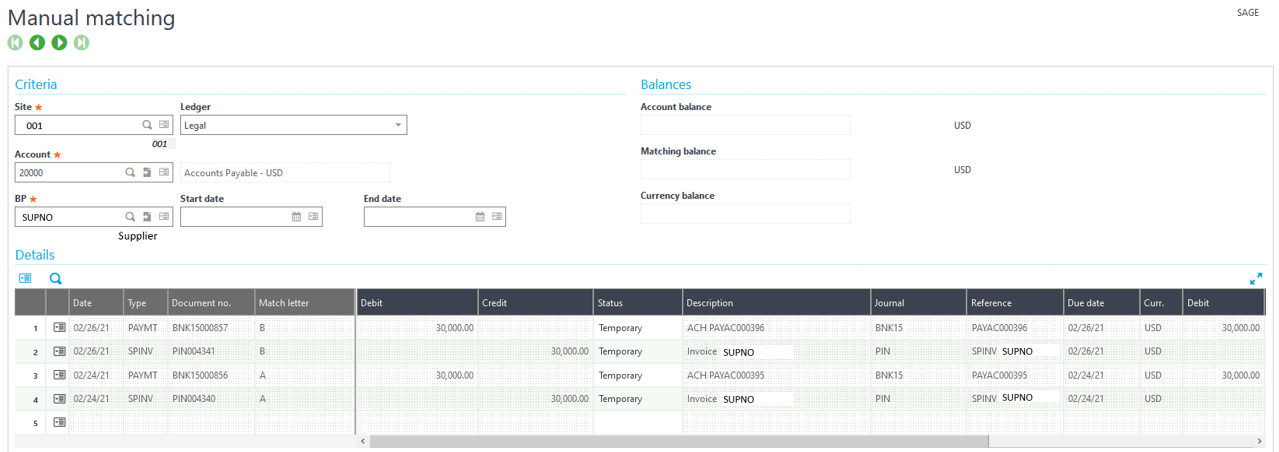Open row 3 actions menu icon
The height and width of the screenshot is (452, 1279).
[59, 375]
